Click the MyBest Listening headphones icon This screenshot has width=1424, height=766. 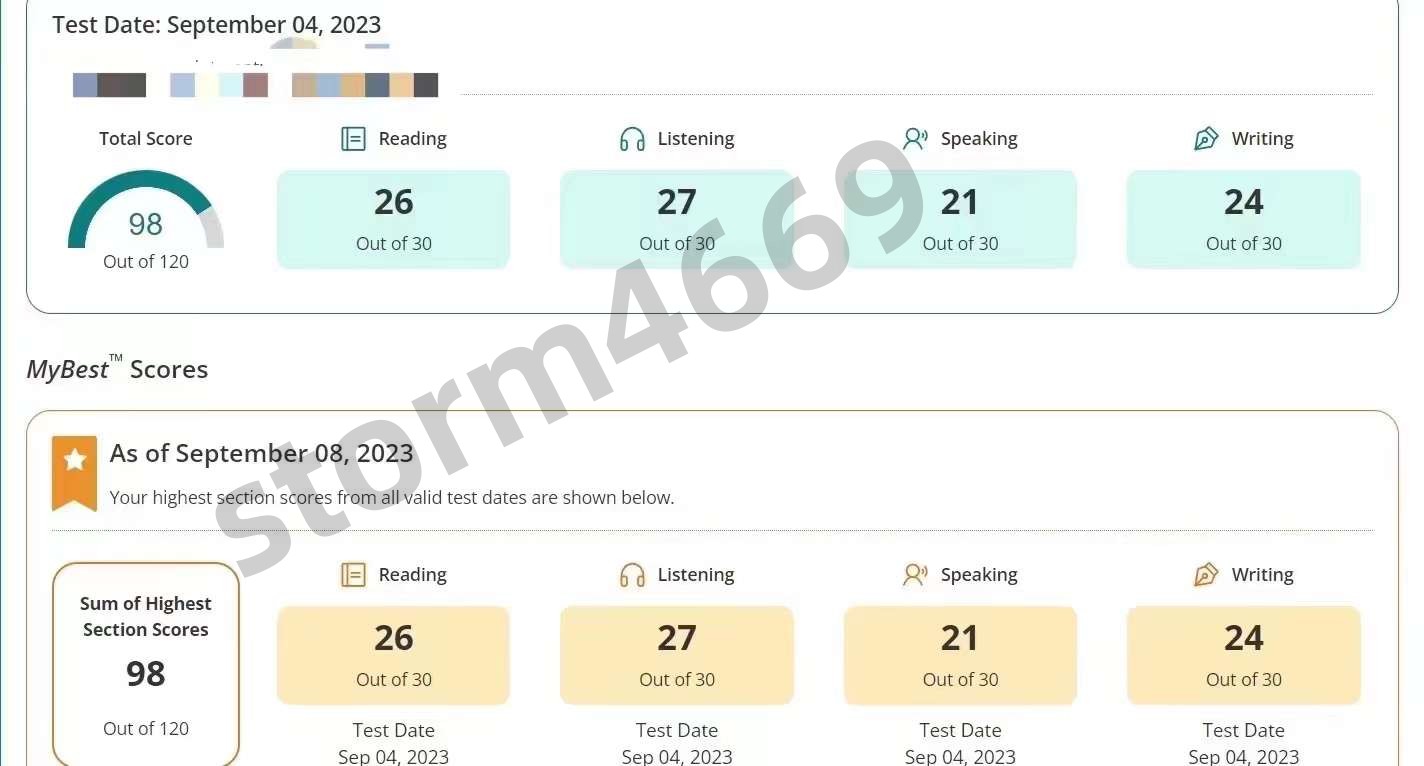pyautogui.click(x=632, y=575)
